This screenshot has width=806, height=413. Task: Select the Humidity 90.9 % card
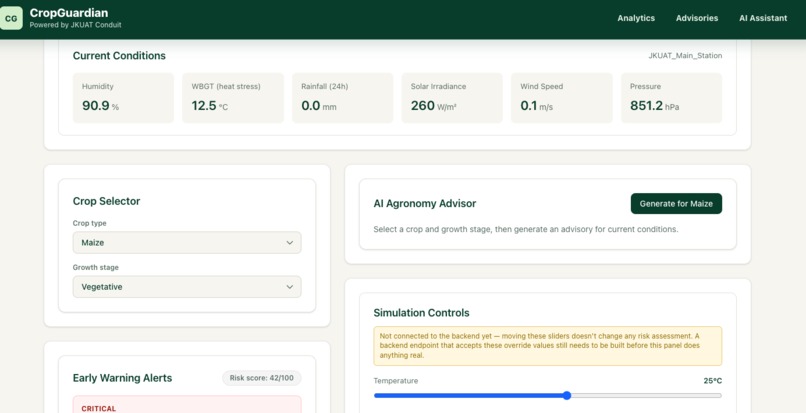coord(123,98)
